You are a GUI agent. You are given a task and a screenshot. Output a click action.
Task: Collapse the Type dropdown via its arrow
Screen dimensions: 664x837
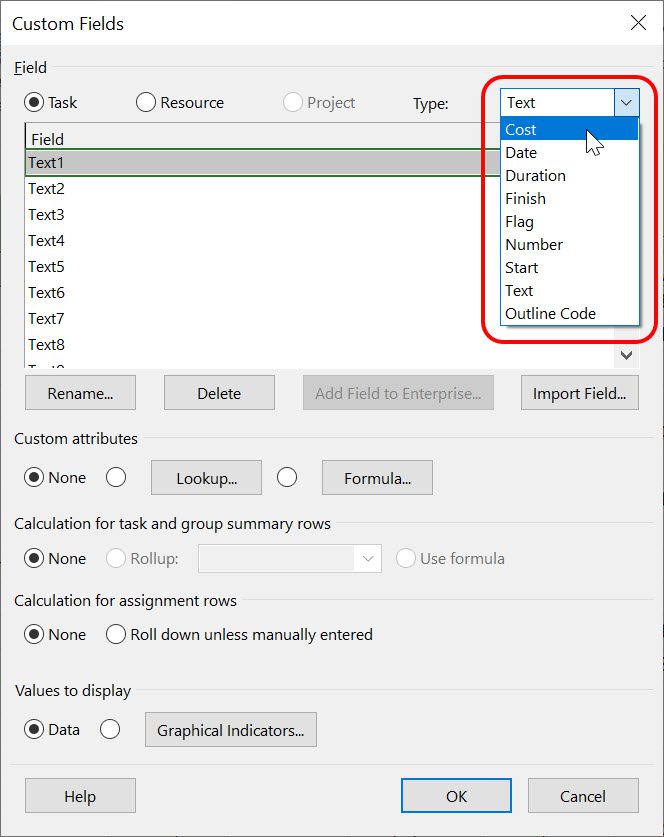click(627, 102)
